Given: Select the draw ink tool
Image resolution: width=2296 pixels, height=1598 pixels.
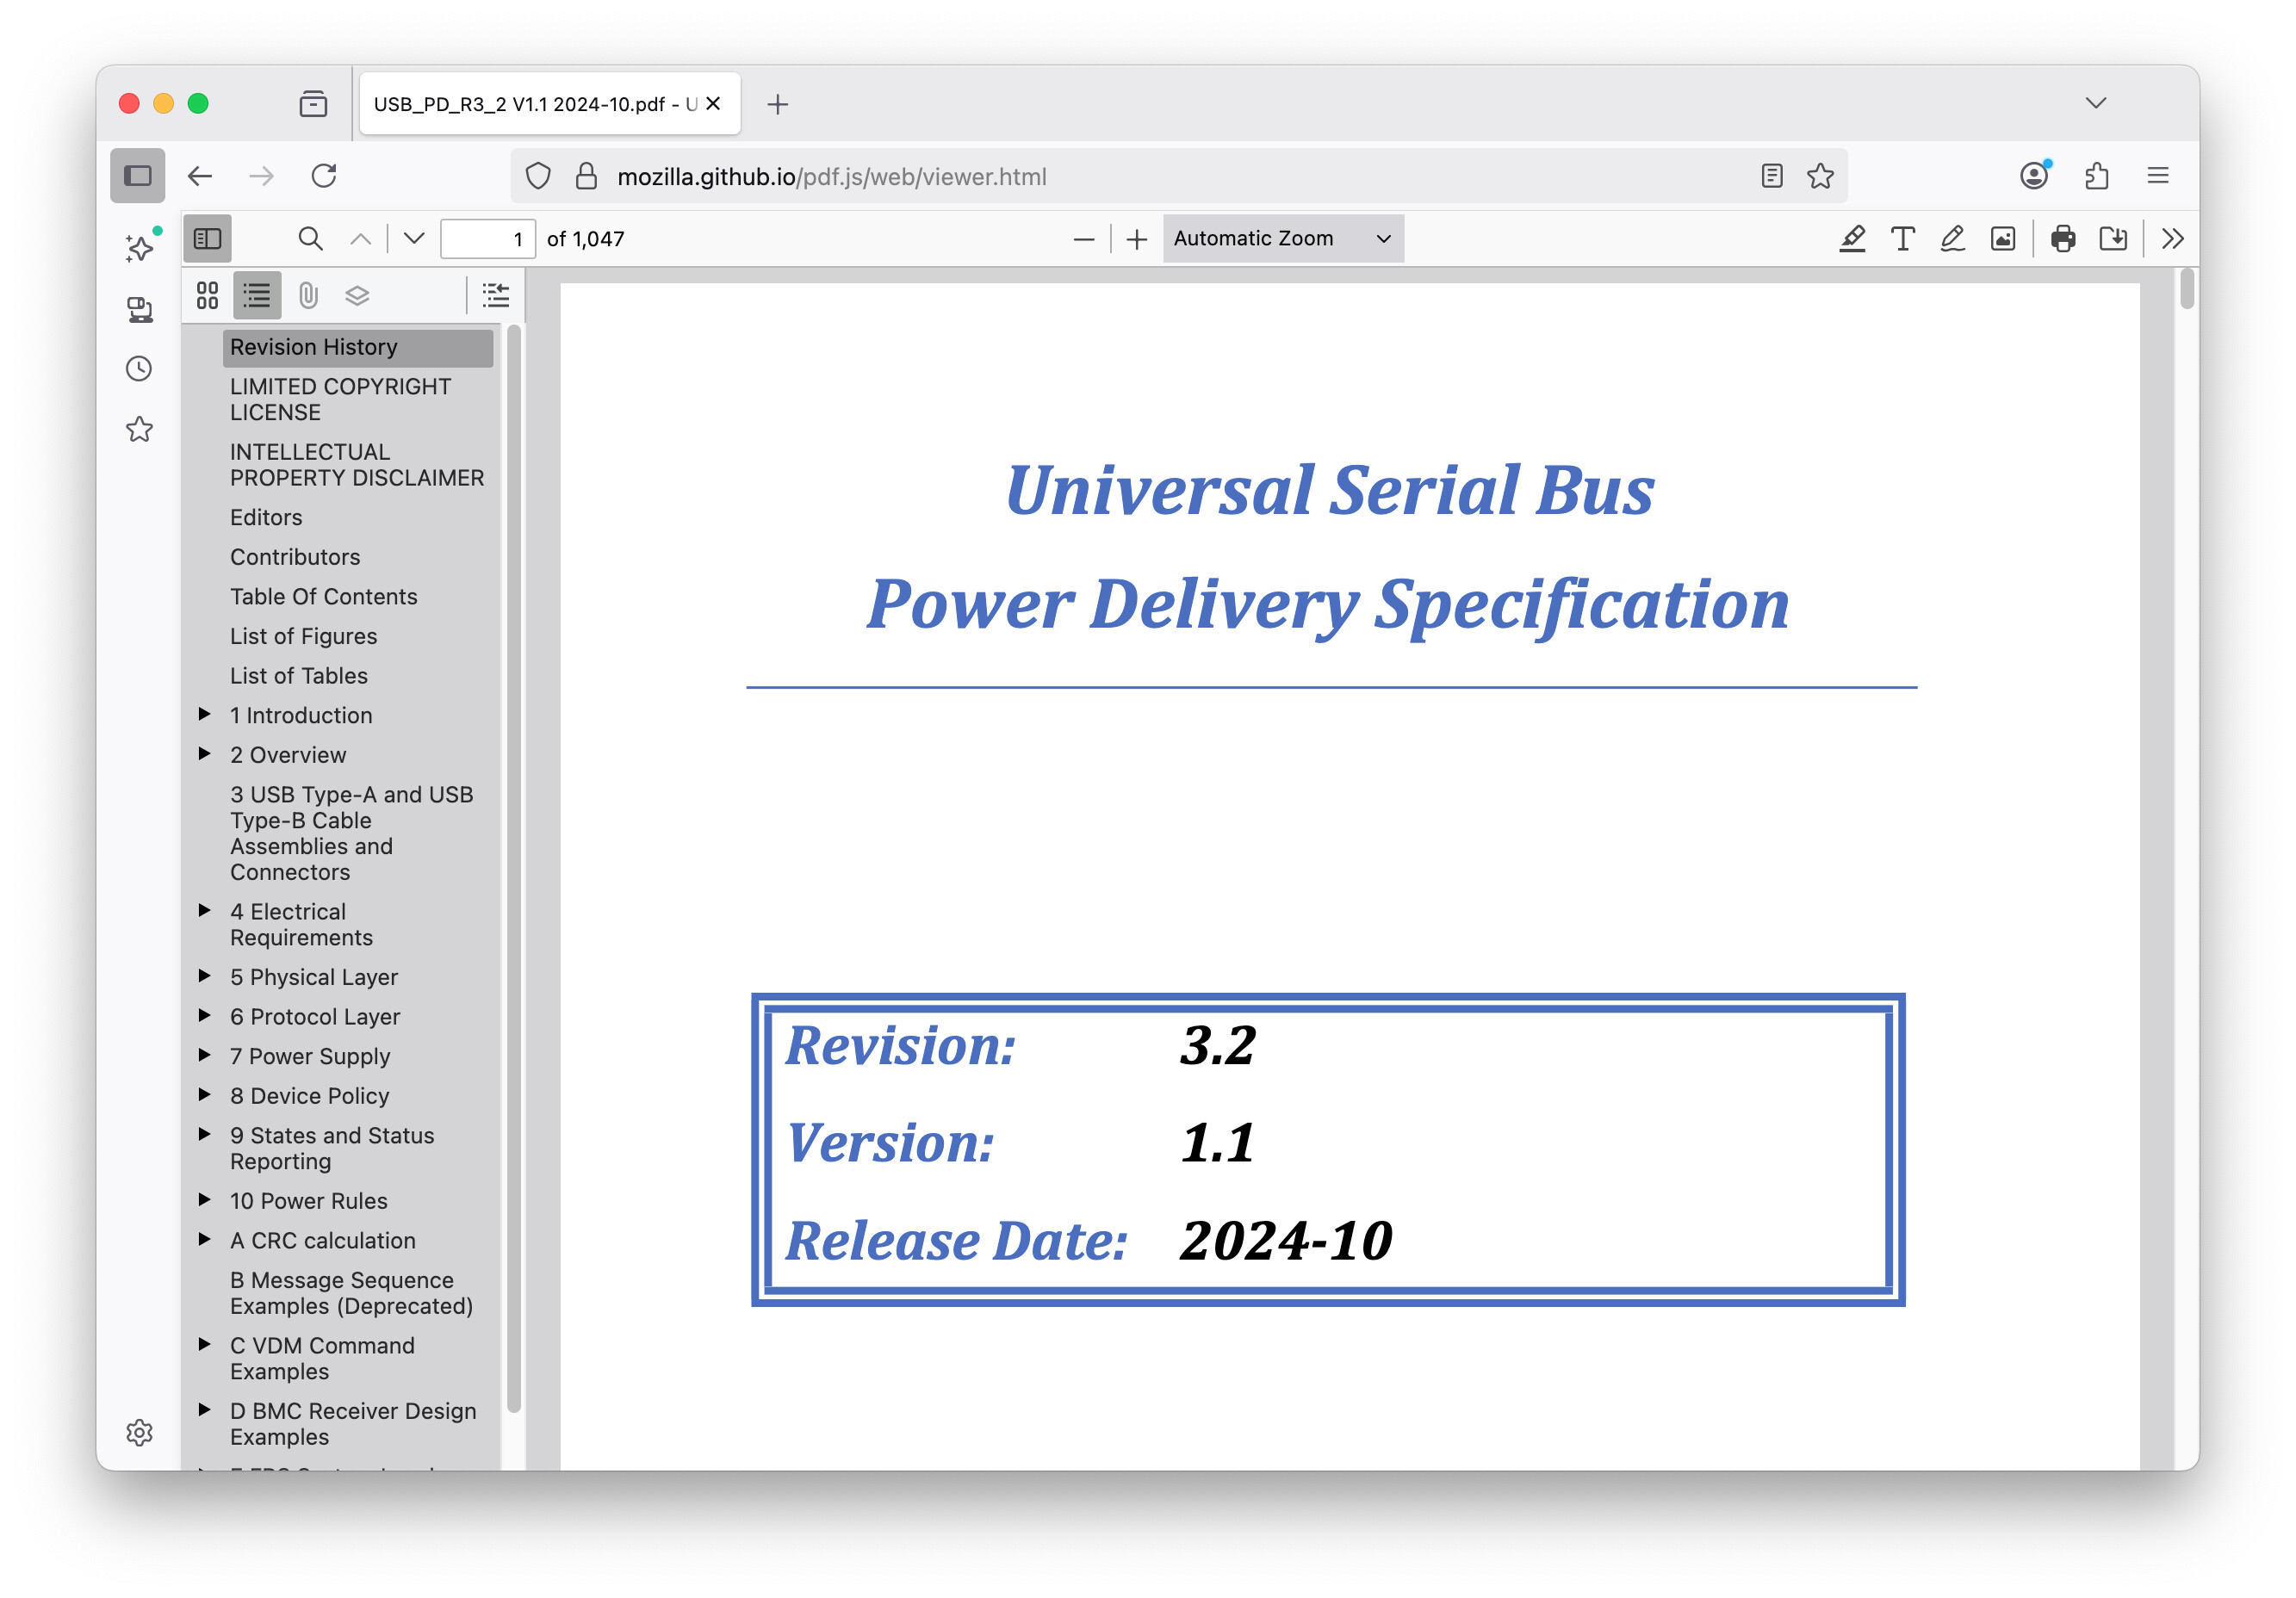Looking at the screenshot, I should [x=1952, y=238].
